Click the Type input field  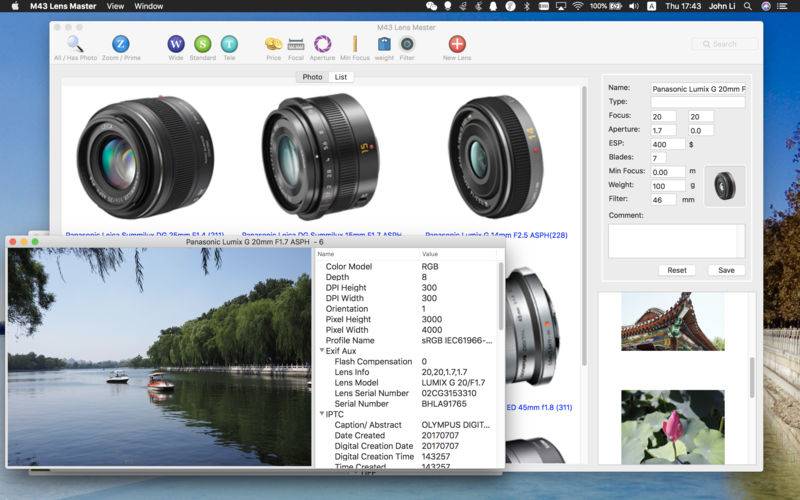[x=698, y=102]
